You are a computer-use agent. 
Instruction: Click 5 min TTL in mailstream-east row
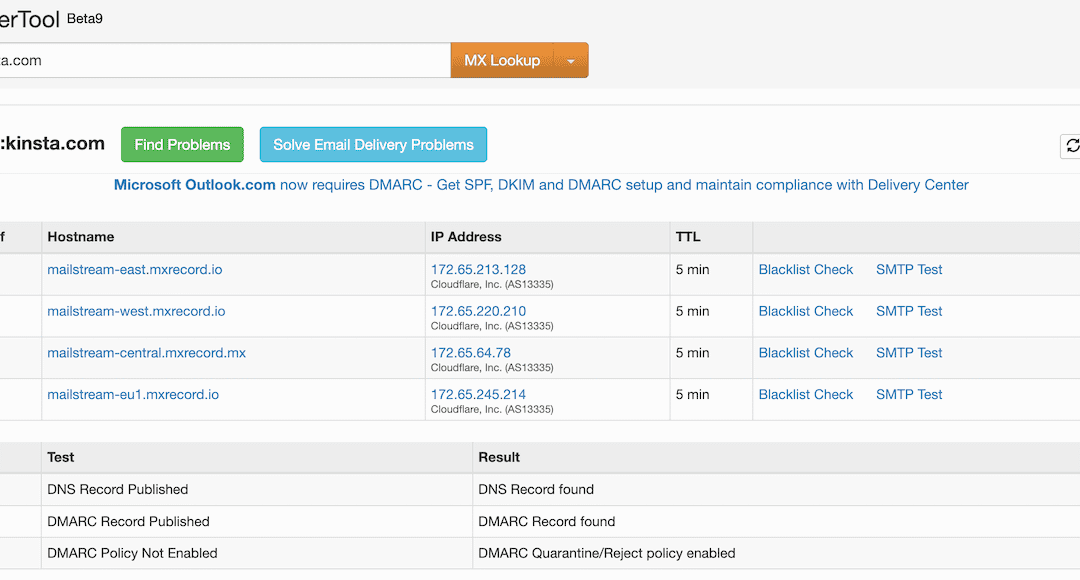(692, 269)
